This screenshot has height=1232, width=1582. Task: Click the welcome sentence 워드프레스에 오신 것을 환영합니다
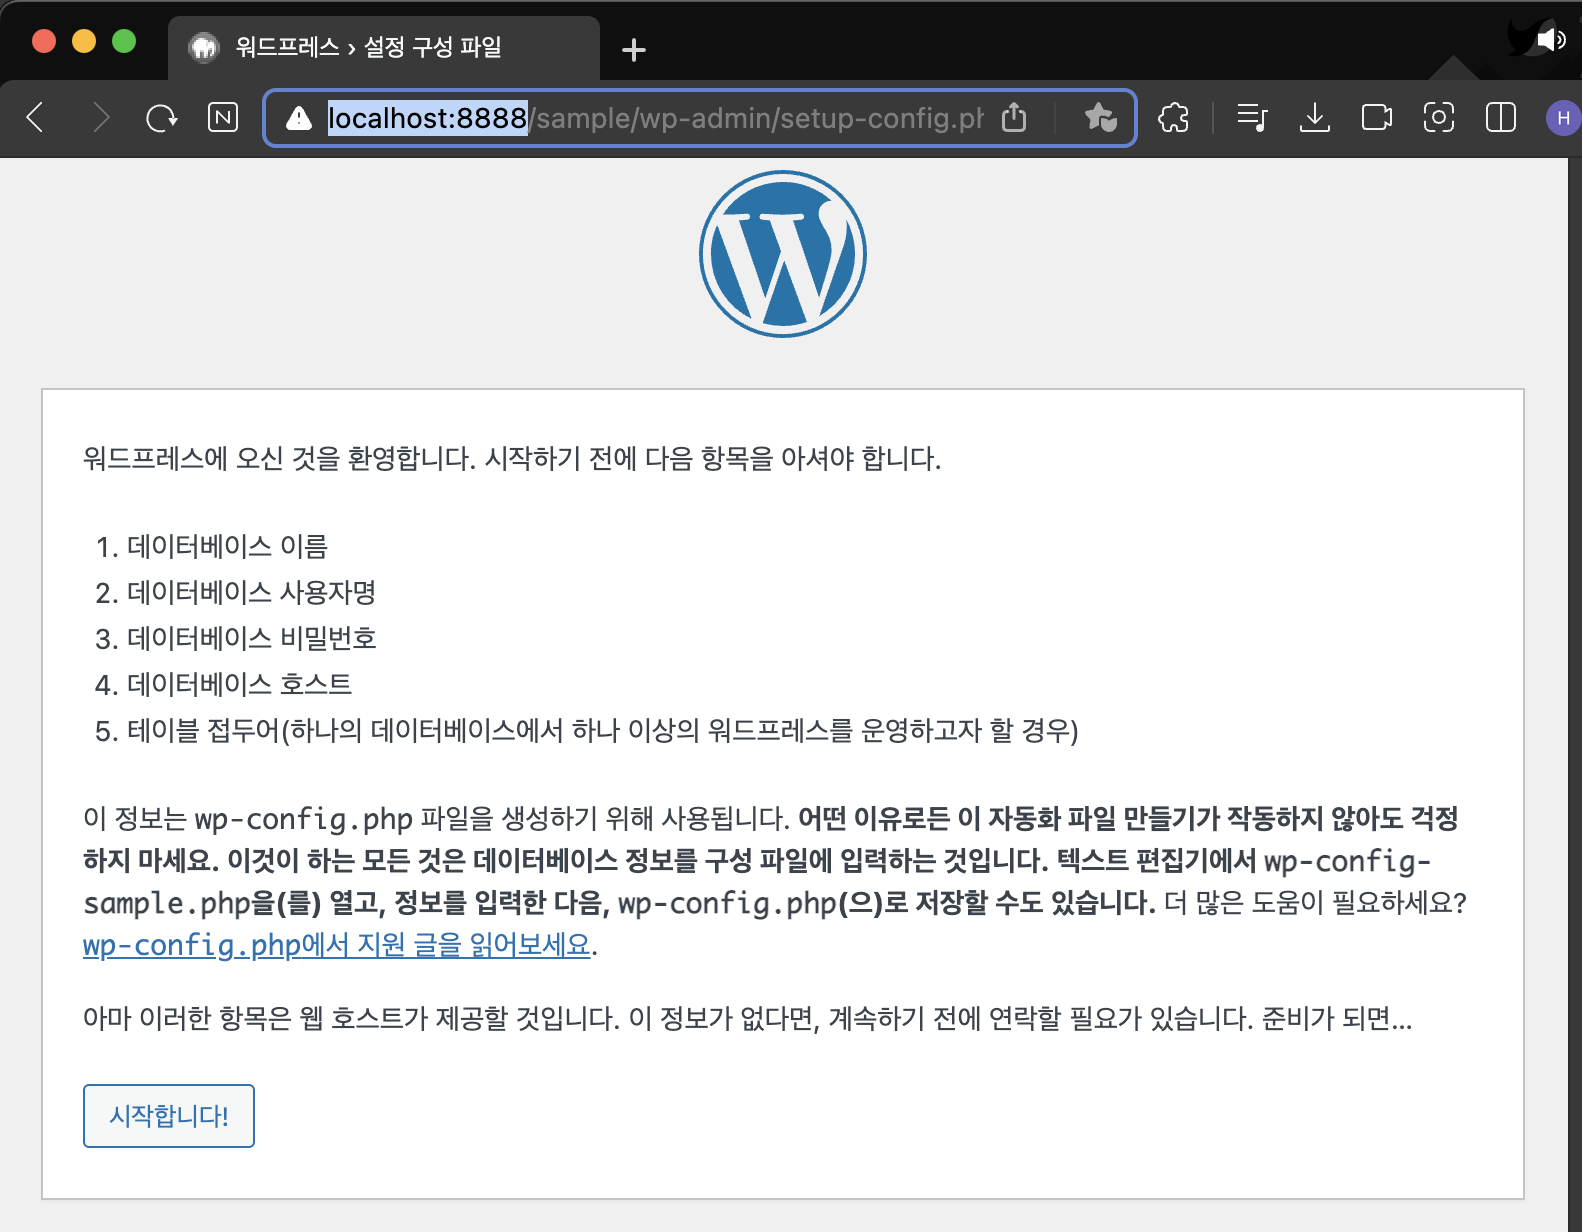click(280, 459)
